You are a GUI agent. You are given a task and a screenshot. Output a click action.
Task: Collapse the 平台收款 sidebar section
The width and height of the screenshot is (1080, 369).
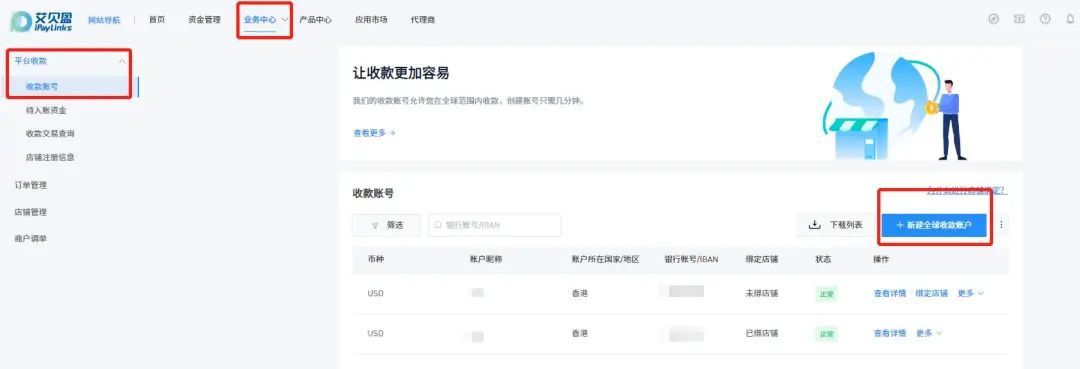click(x=122, y=61)
